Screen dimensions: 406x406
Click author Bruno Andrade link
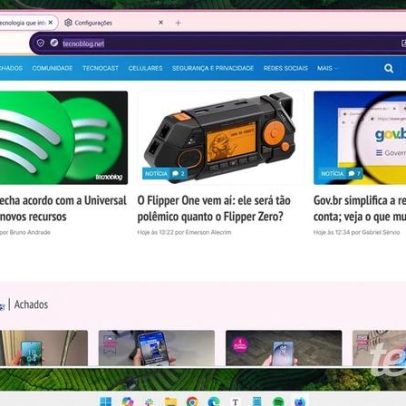tap(30, 232)
